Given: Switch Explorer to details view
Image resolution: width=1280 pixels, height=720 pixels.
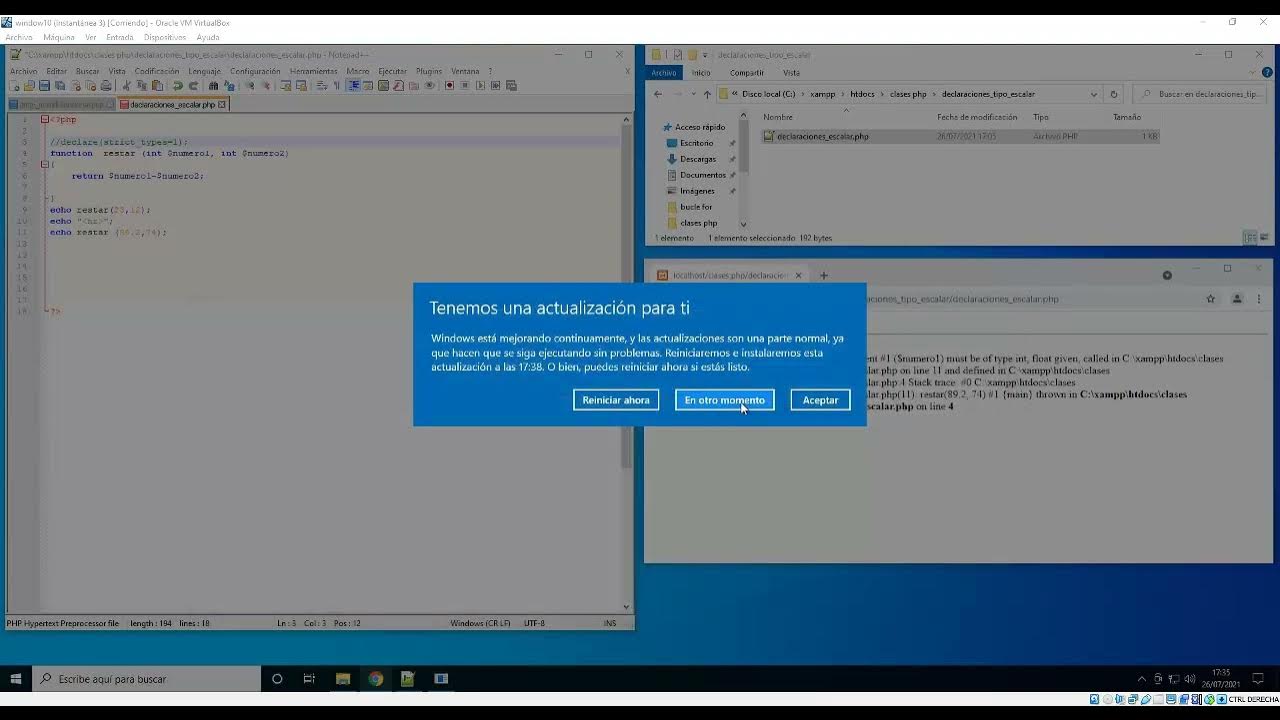Looking at the screenshot, I should (1251, 238).
